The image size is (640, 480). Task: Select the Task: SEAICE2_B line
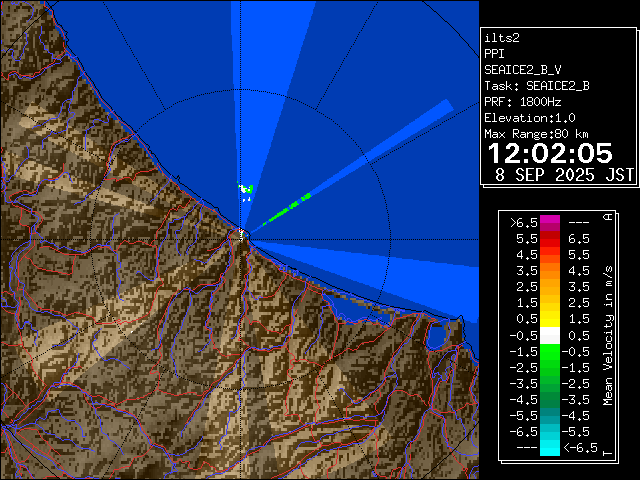[x=536, y=85]
